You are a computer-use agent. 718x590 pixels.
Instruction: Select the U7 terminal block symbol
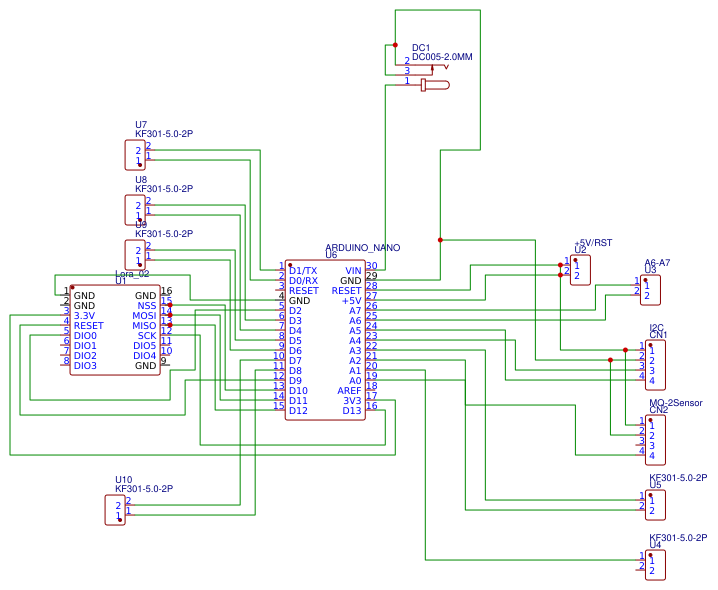tap(135, 155)
